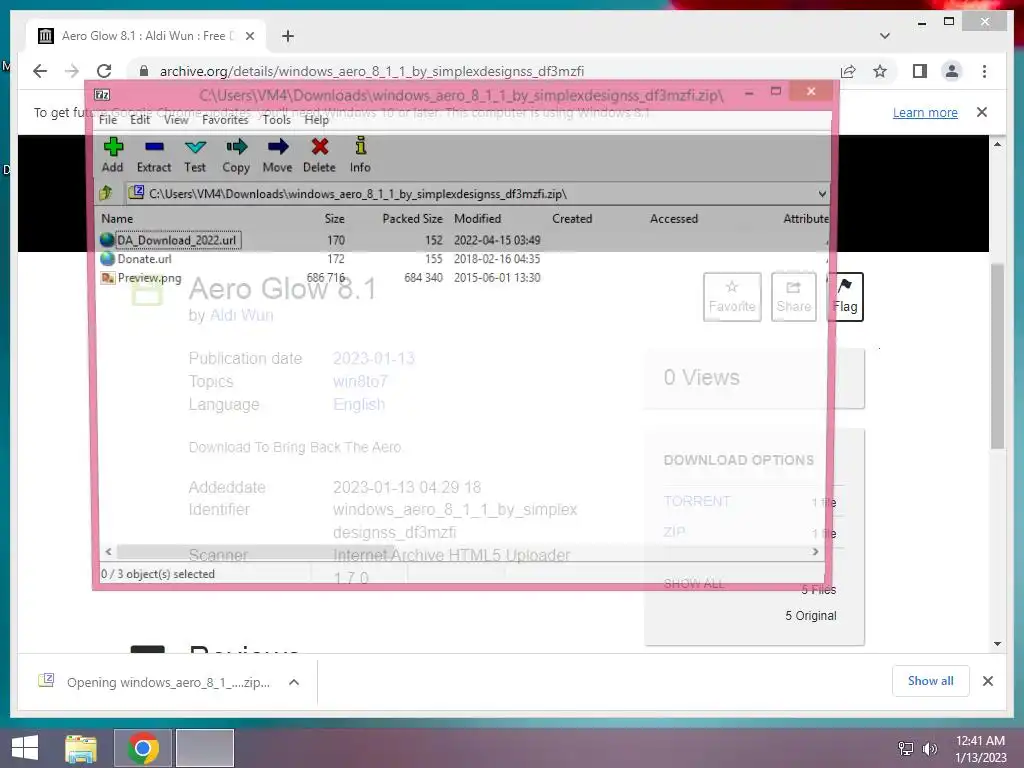1024x768 pixels.
Task: Click the share page icon in Chrome
Action: (848, 71)
